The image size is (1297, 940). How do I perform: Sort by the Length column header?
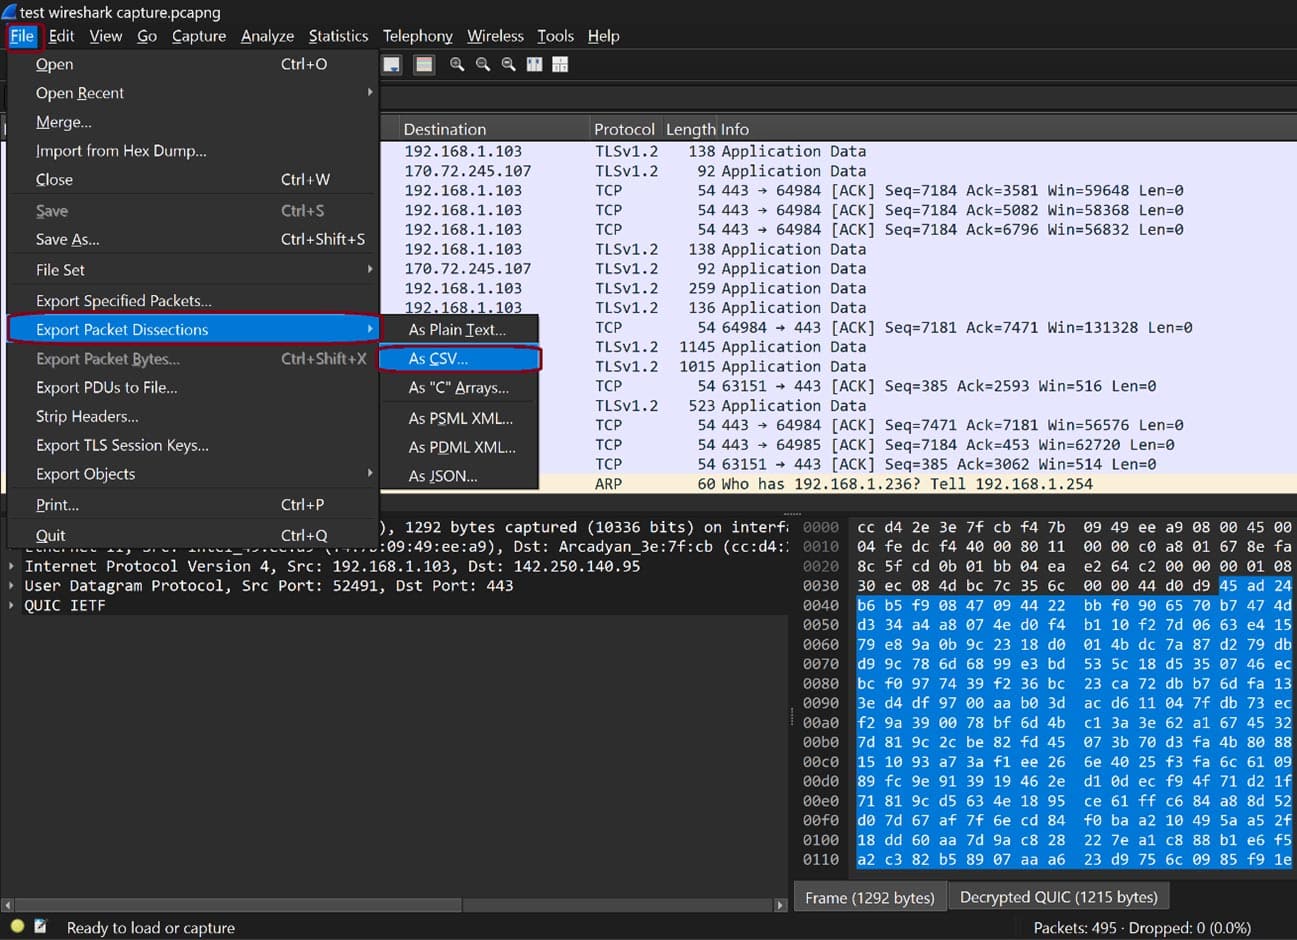click(x=690, y=129)
